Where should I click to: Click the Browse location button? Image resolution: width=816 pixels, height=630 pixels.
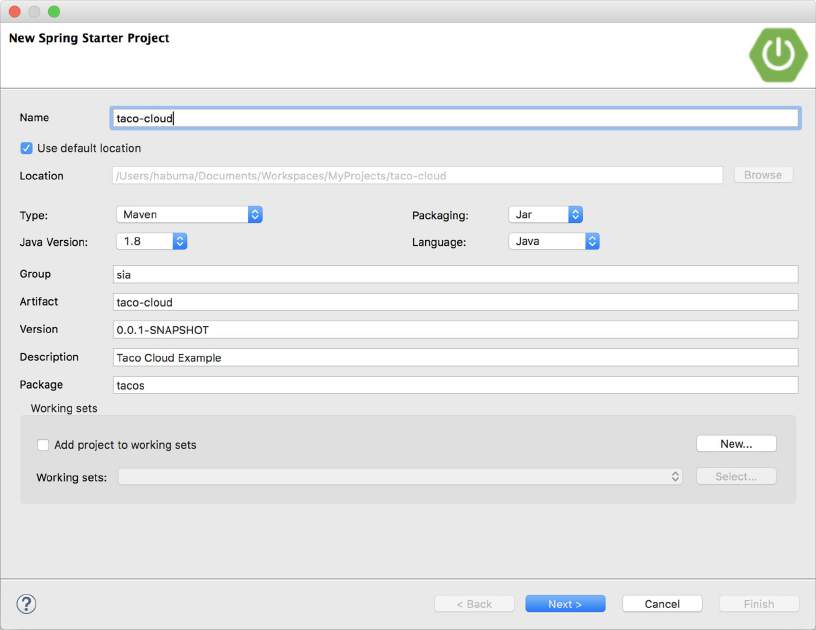pyautogui.click(x=763, y=175)
